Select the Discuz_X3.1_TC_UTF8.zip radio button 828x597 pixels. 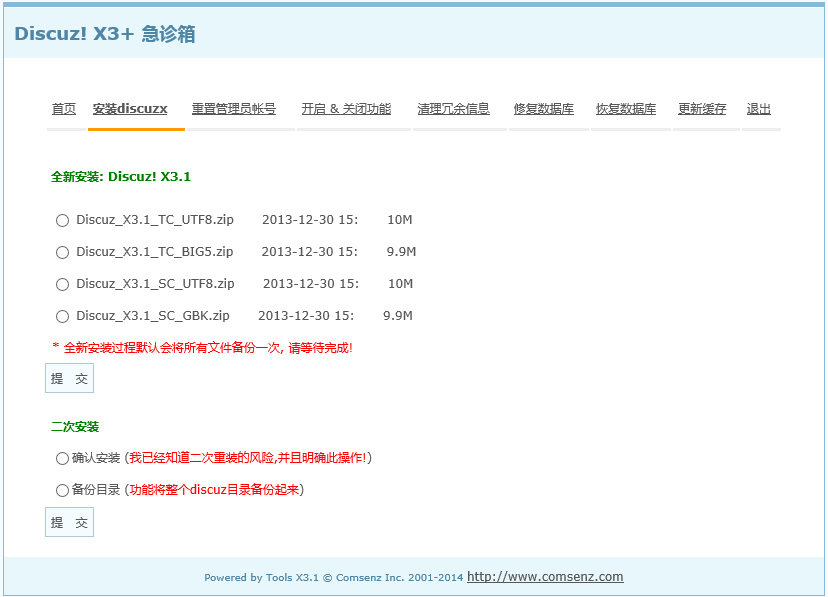point(62,221)
